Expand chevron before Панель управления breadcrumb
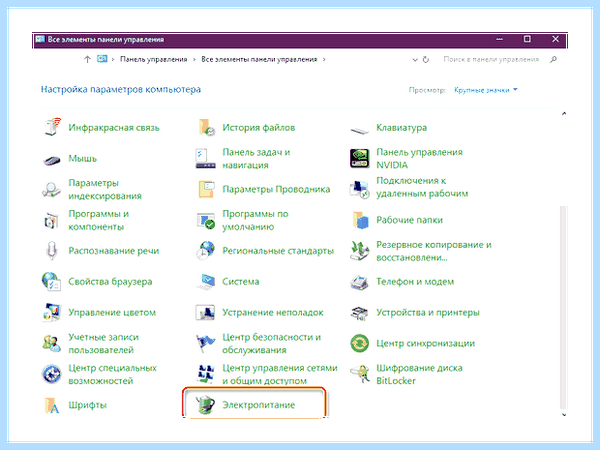The width and height of the screenshot is (600, 450). (x=113, y=59)
